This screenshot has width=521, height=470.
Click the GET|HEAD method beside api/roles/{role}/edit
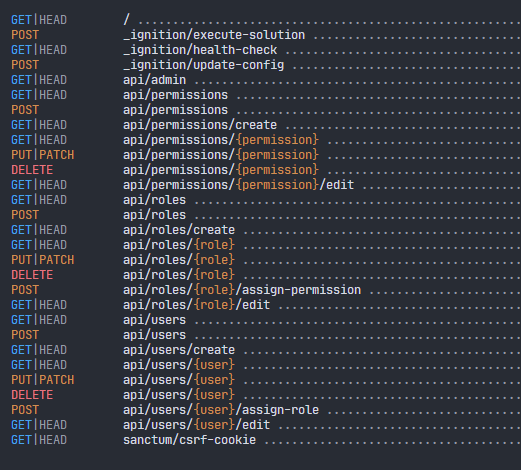tap(39, 305)
